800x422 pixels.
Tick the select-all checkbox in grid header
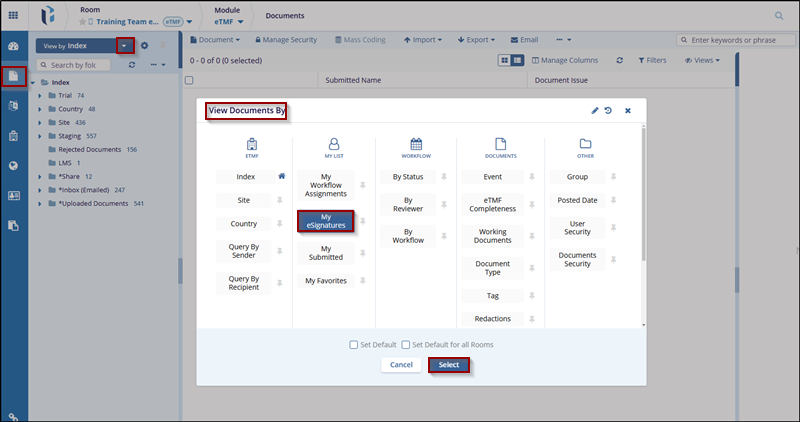(x=189, y=80)
